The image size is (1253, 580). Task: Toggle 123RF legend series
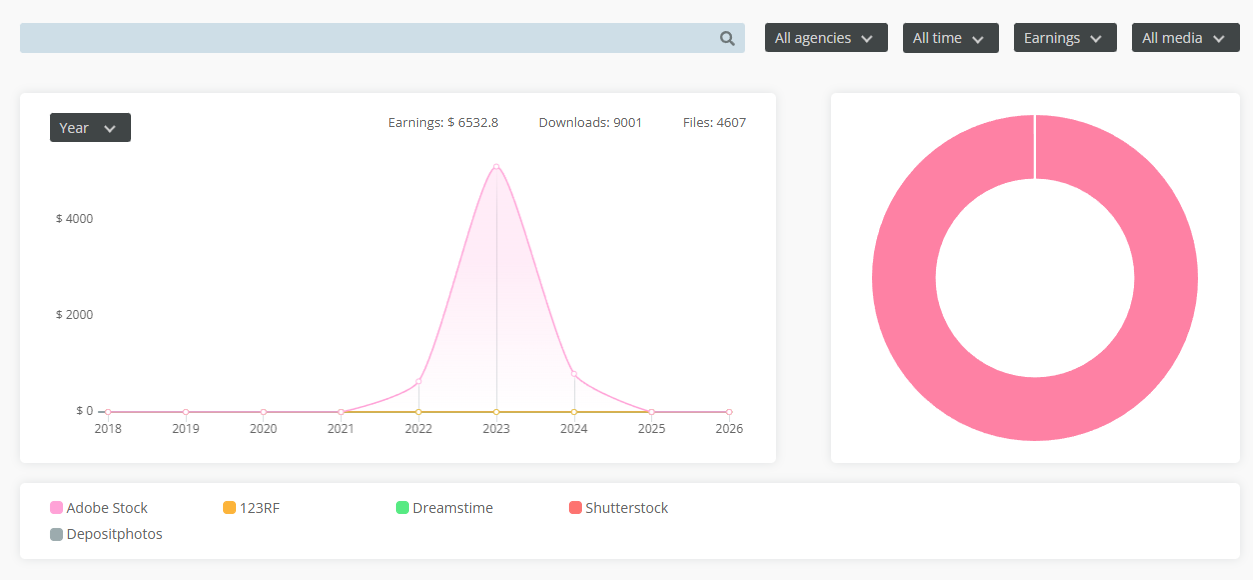(x=260, y=508)
